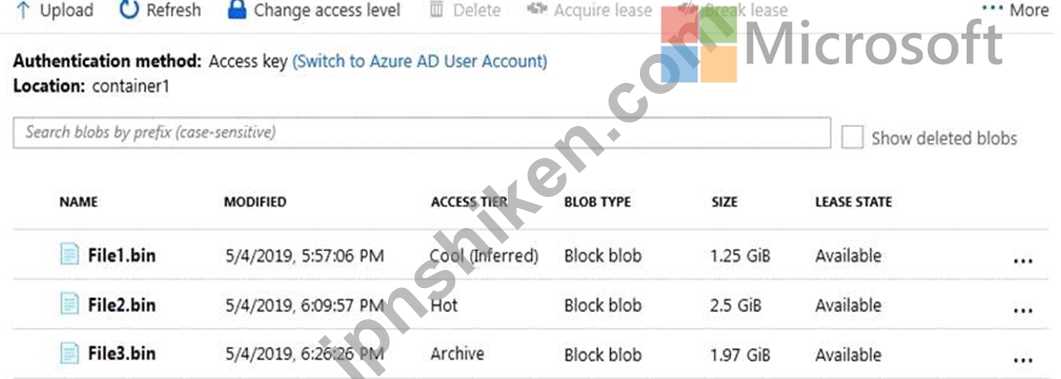This screenshot has height=379, width=1061.
Task: Click the Acquire lease icon
Action: point(537,10)
